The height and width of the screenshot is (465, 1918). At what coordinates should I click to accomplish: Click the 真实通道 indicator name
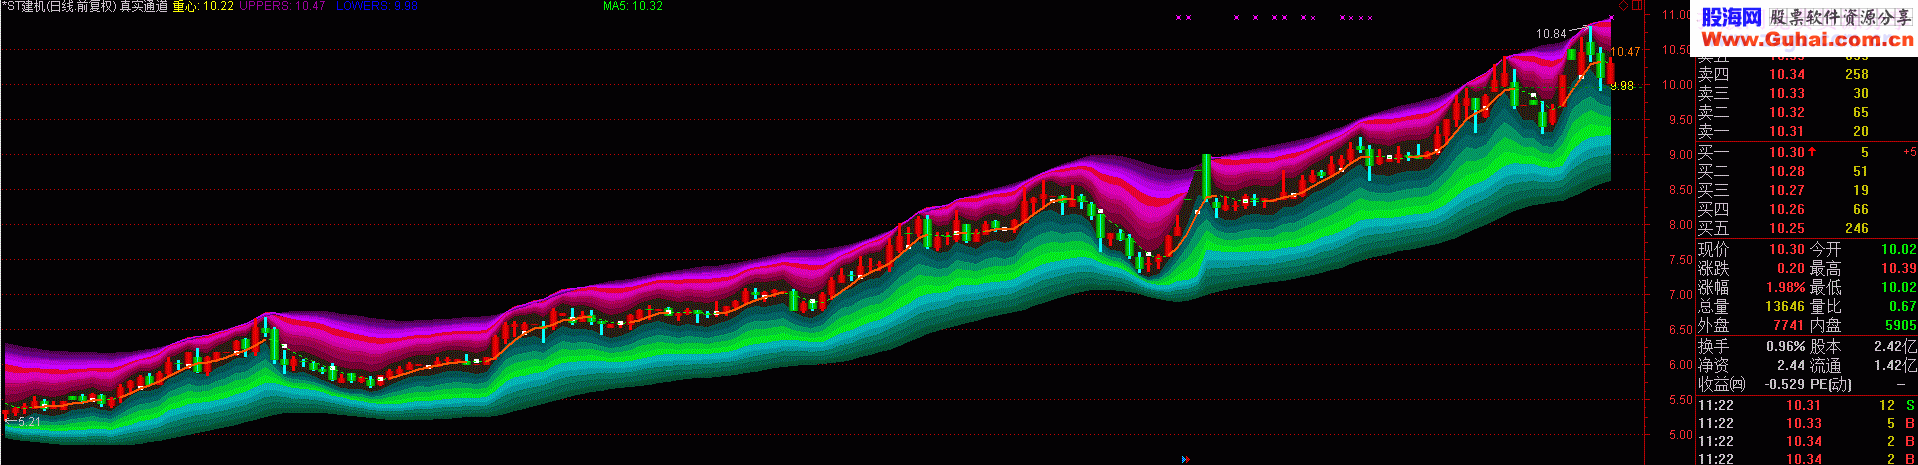[x=144, y=6]
